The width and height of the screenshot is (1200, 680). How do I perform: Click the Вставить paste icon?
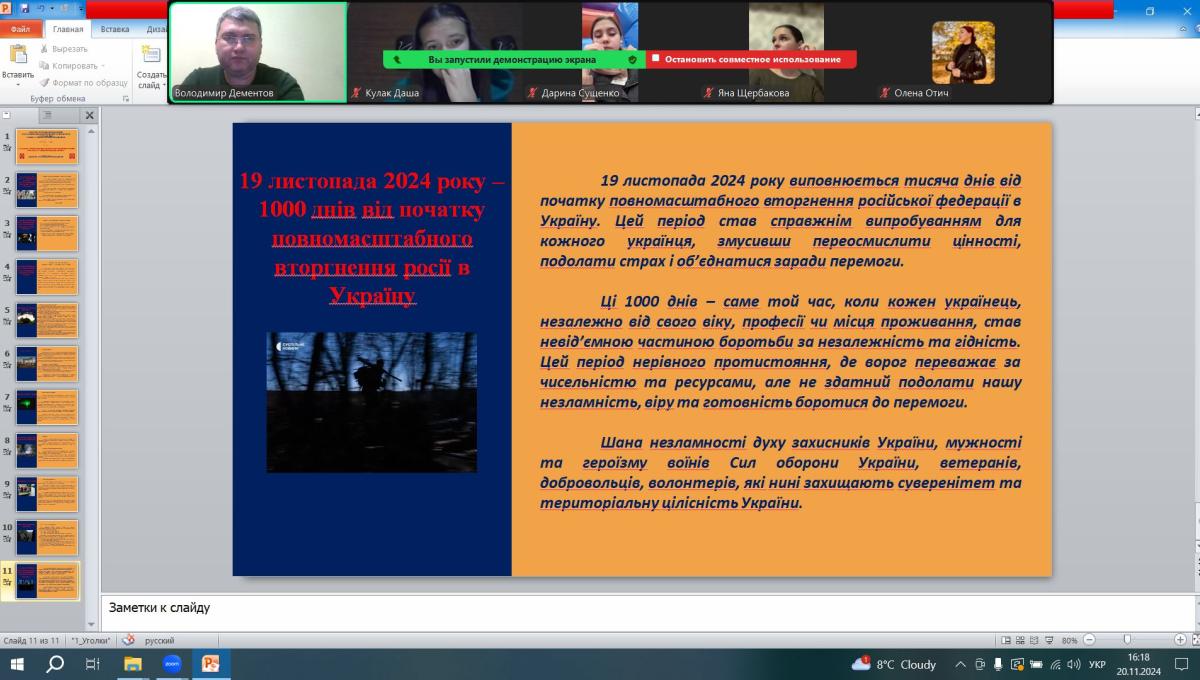click(x=17, y=55)
